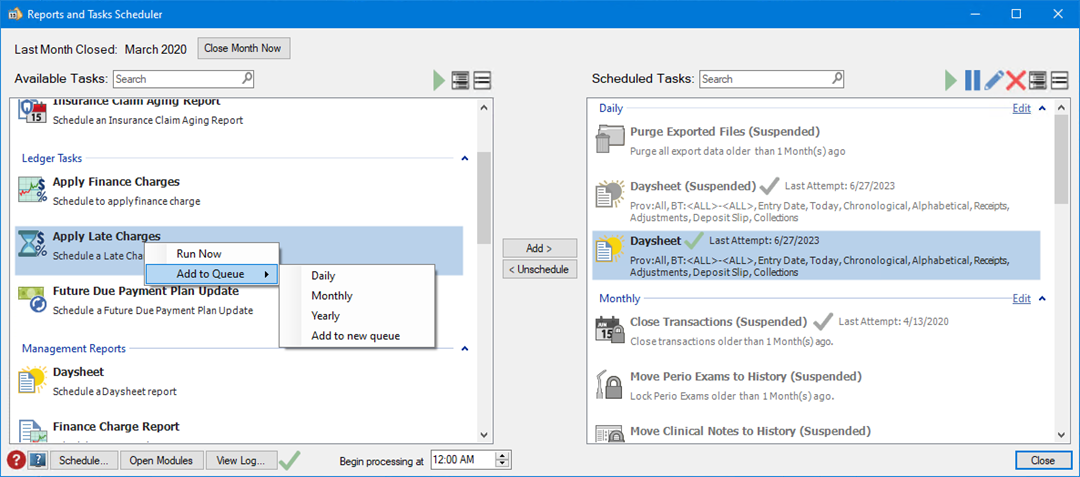
Task: Pause the selected scheduled task
Action: pyautogui.click(x=972, y=80)
